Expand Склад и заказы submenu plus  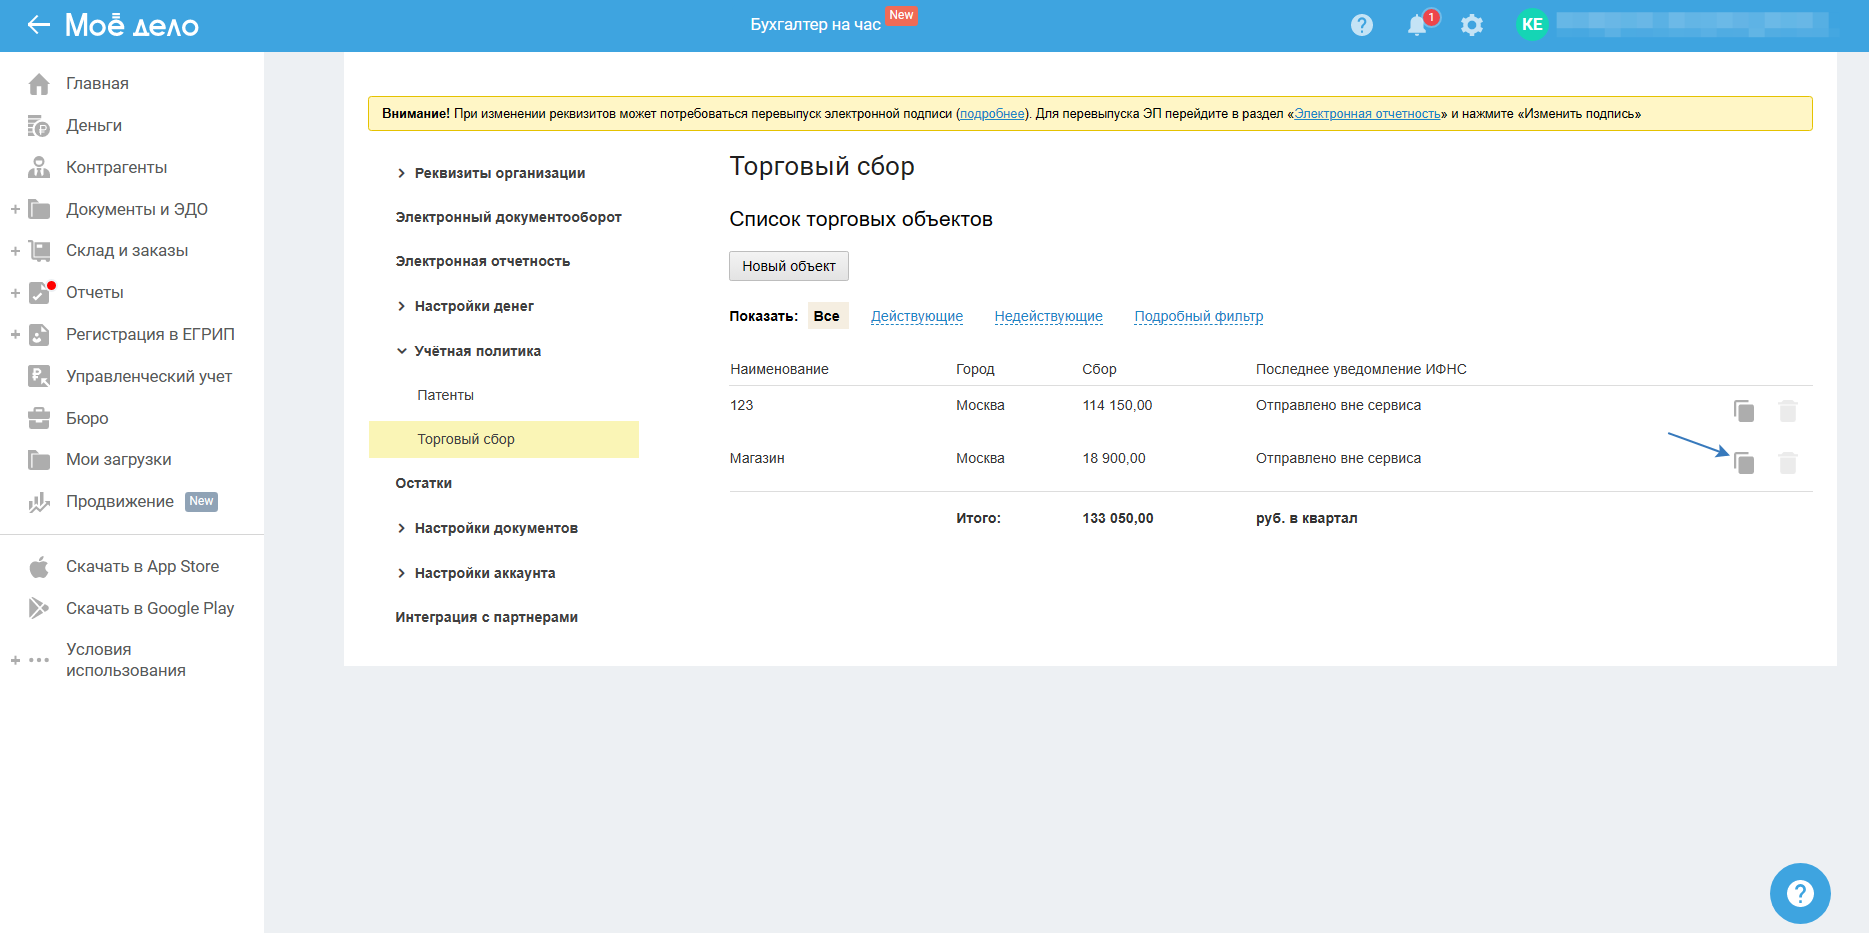tap(15, 251)
